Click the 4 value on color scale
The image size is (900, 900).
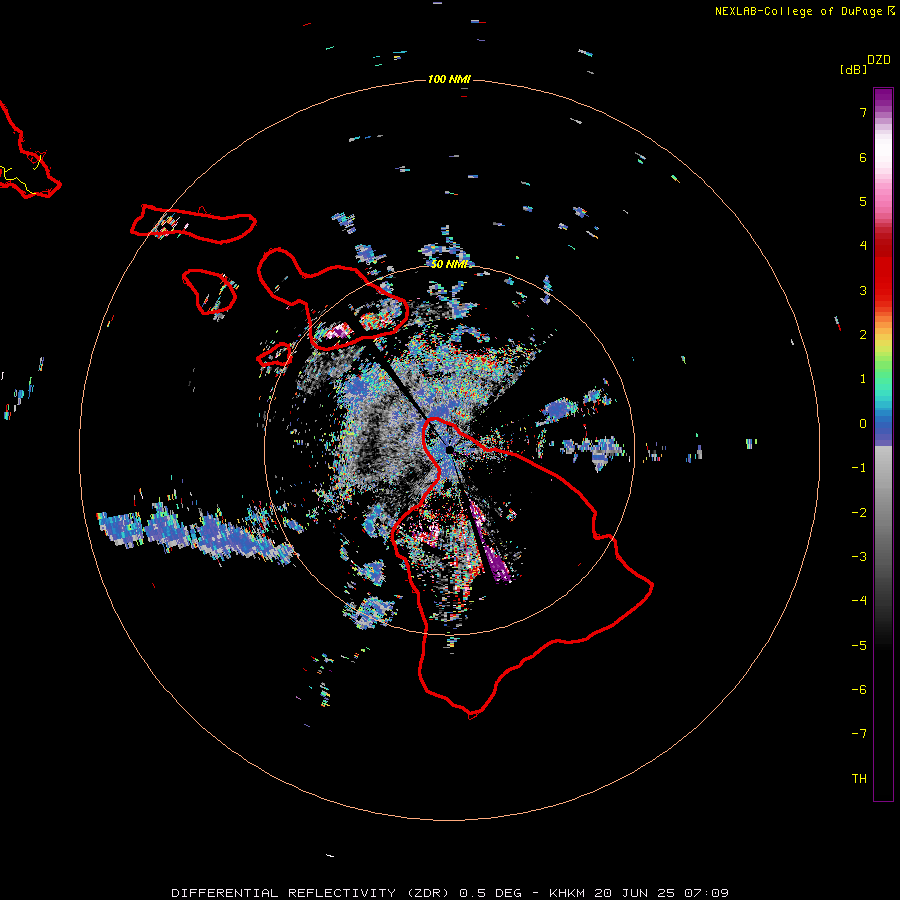coord(863,246)
